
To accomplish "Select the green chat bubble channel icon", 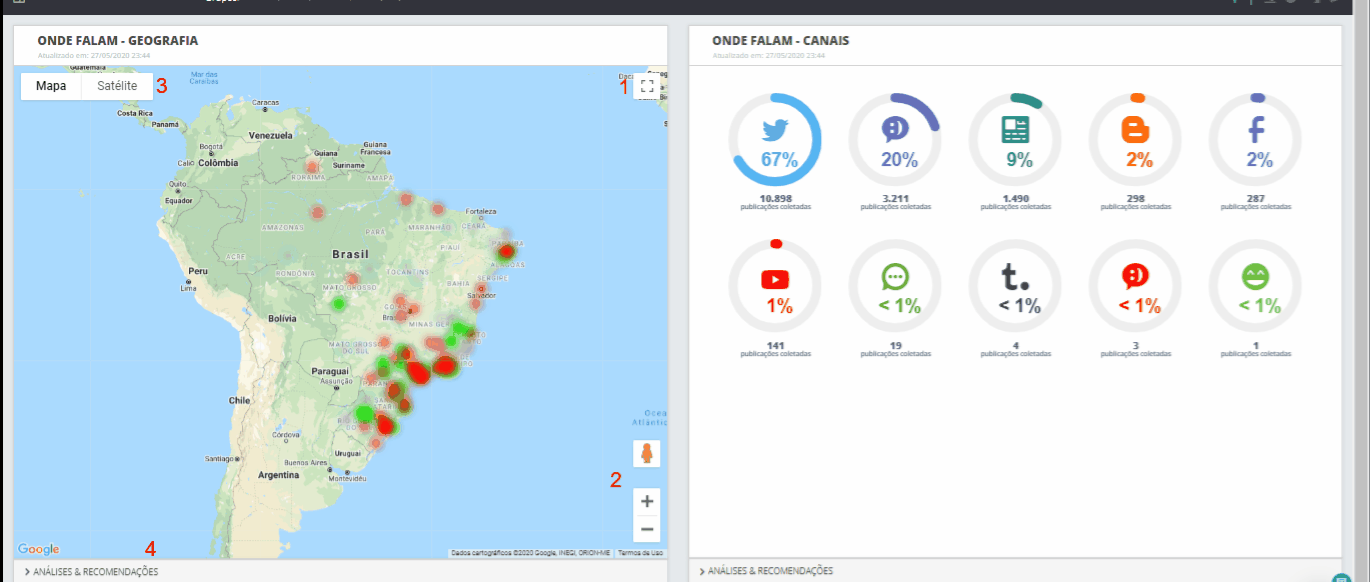I will [894, 277].
